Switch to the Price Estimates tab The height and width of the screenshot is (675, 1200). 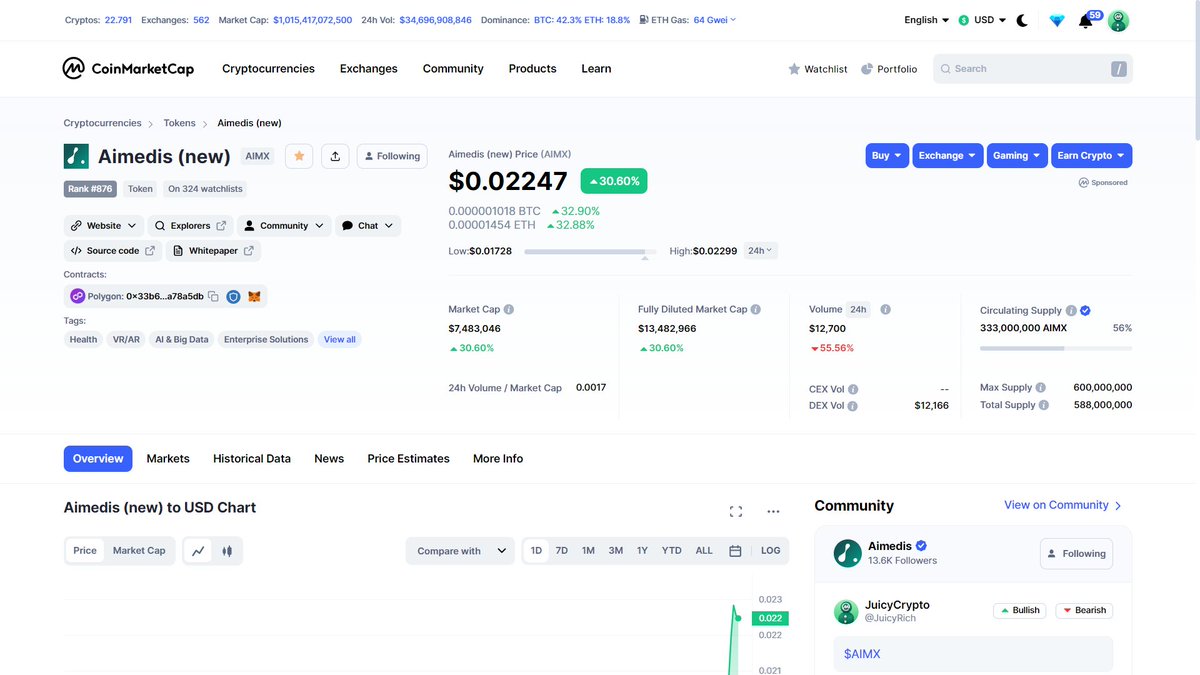[x=408, y=459]
